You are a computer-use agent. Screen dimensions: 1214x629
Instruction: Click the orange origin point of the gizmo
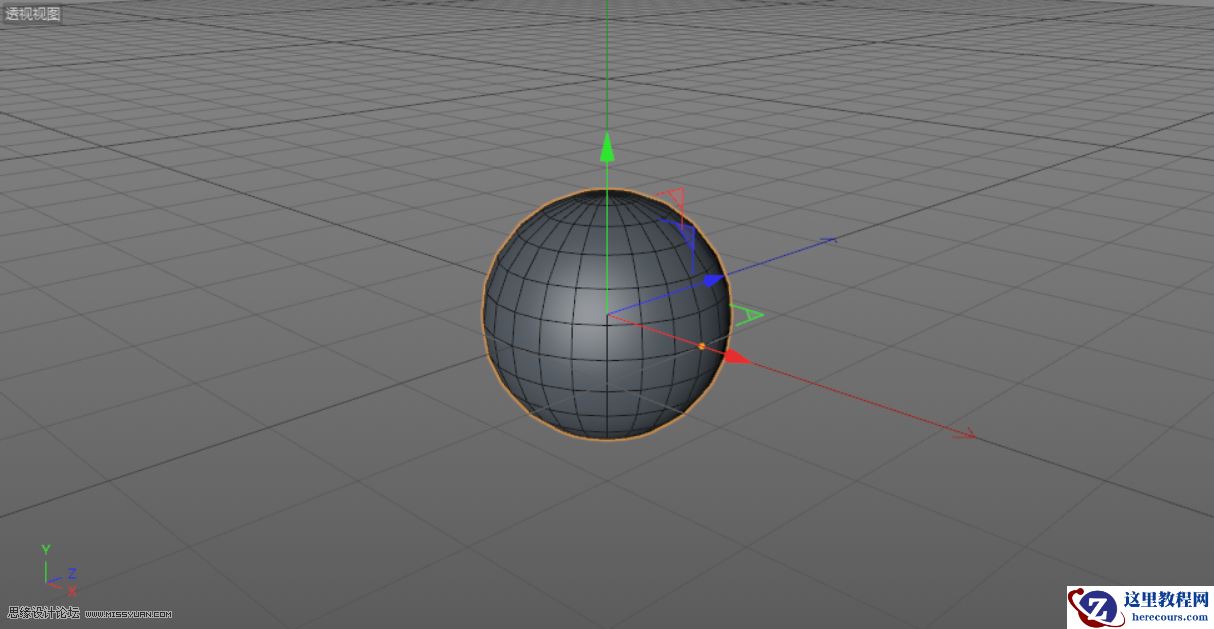(x=701, y=345)
